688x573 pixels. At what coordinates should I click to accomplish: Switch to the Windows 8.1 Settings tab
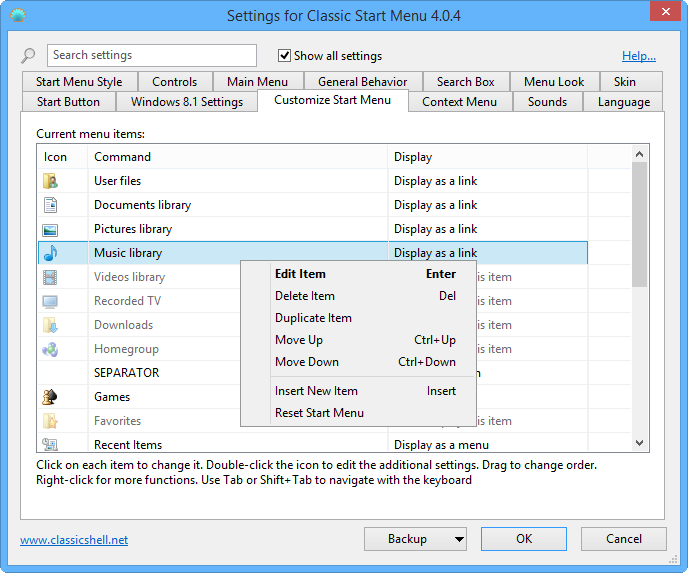coord(187,102)
